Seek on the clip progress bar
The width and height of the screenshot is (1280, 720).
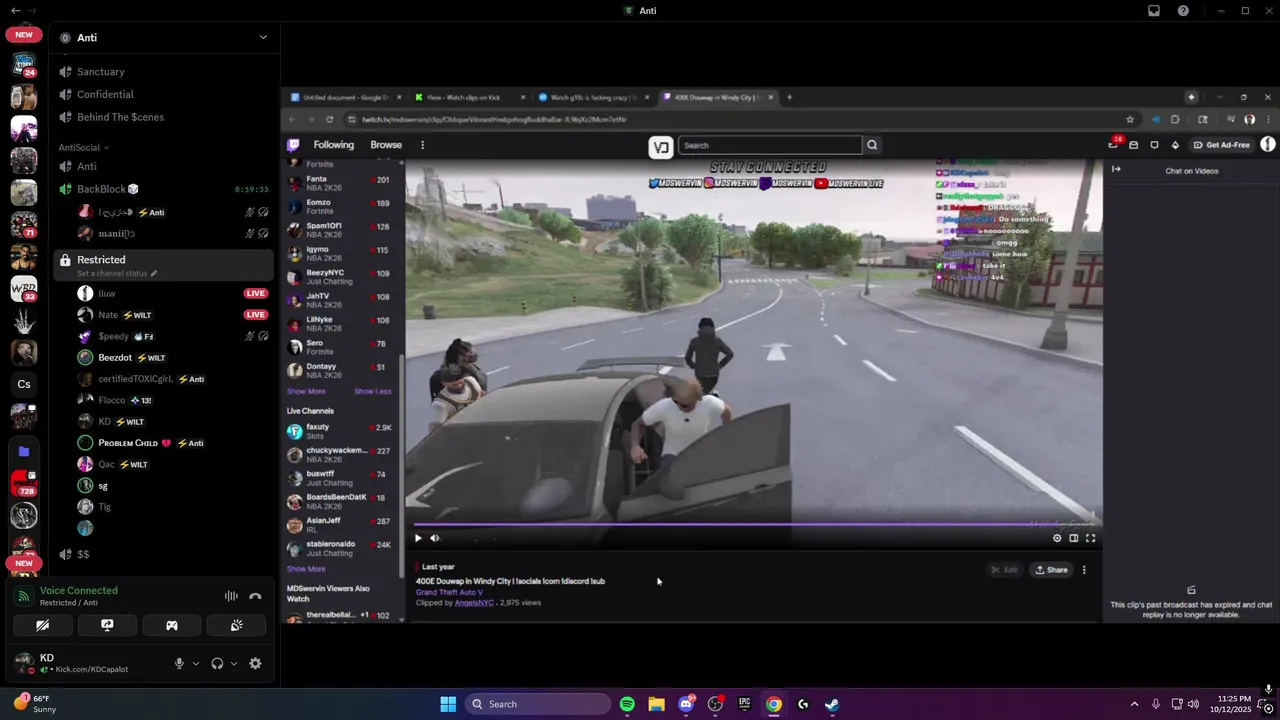tap(754, 524)
